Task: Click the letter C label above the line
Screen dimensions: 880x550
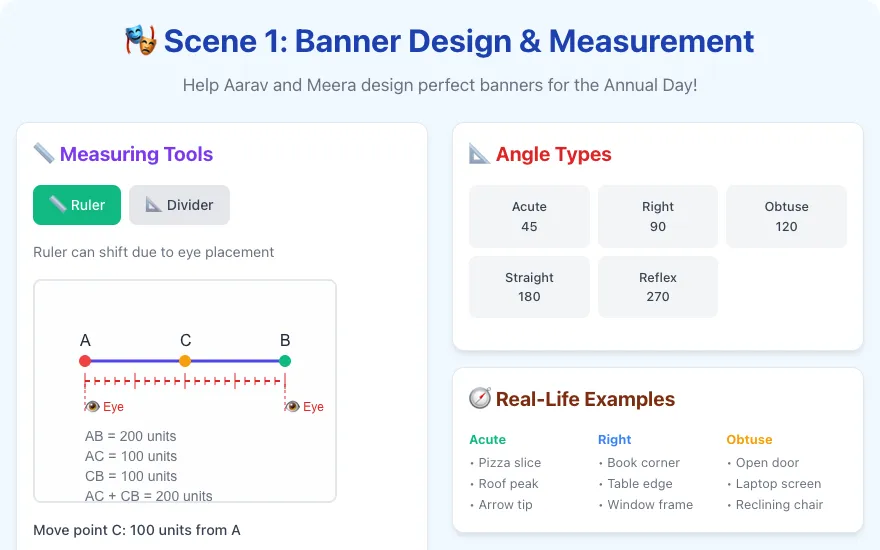Action: coord(185,340)
